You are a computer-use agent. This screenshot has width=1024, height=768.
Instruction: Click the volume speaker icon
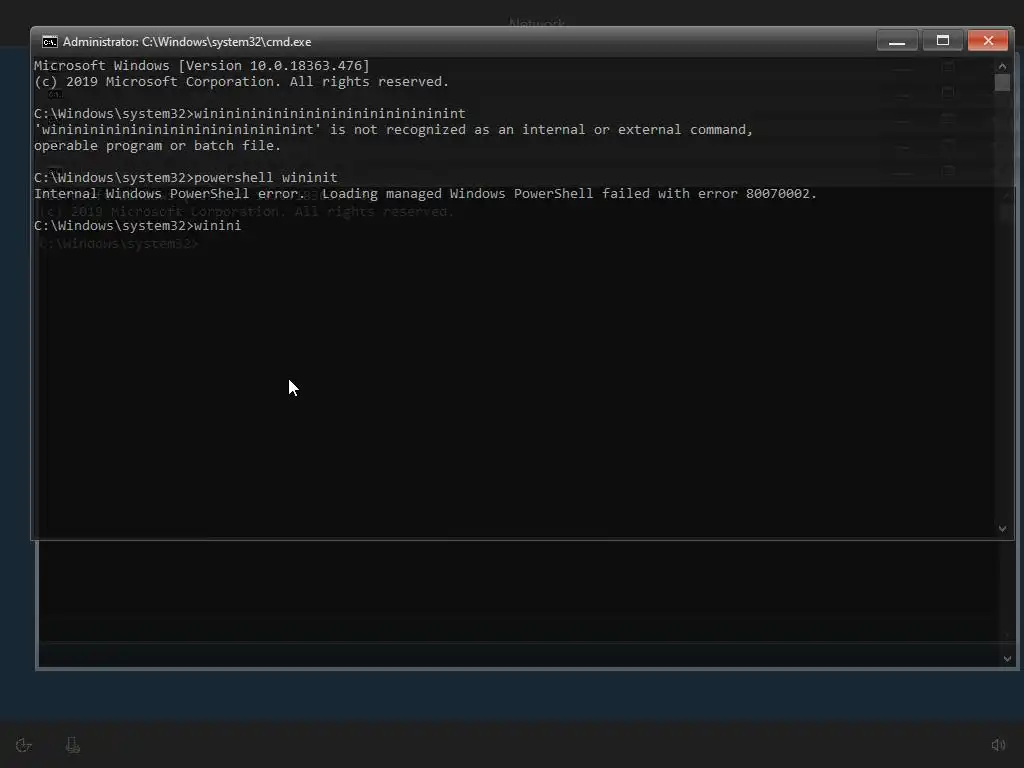click(999, 744)
